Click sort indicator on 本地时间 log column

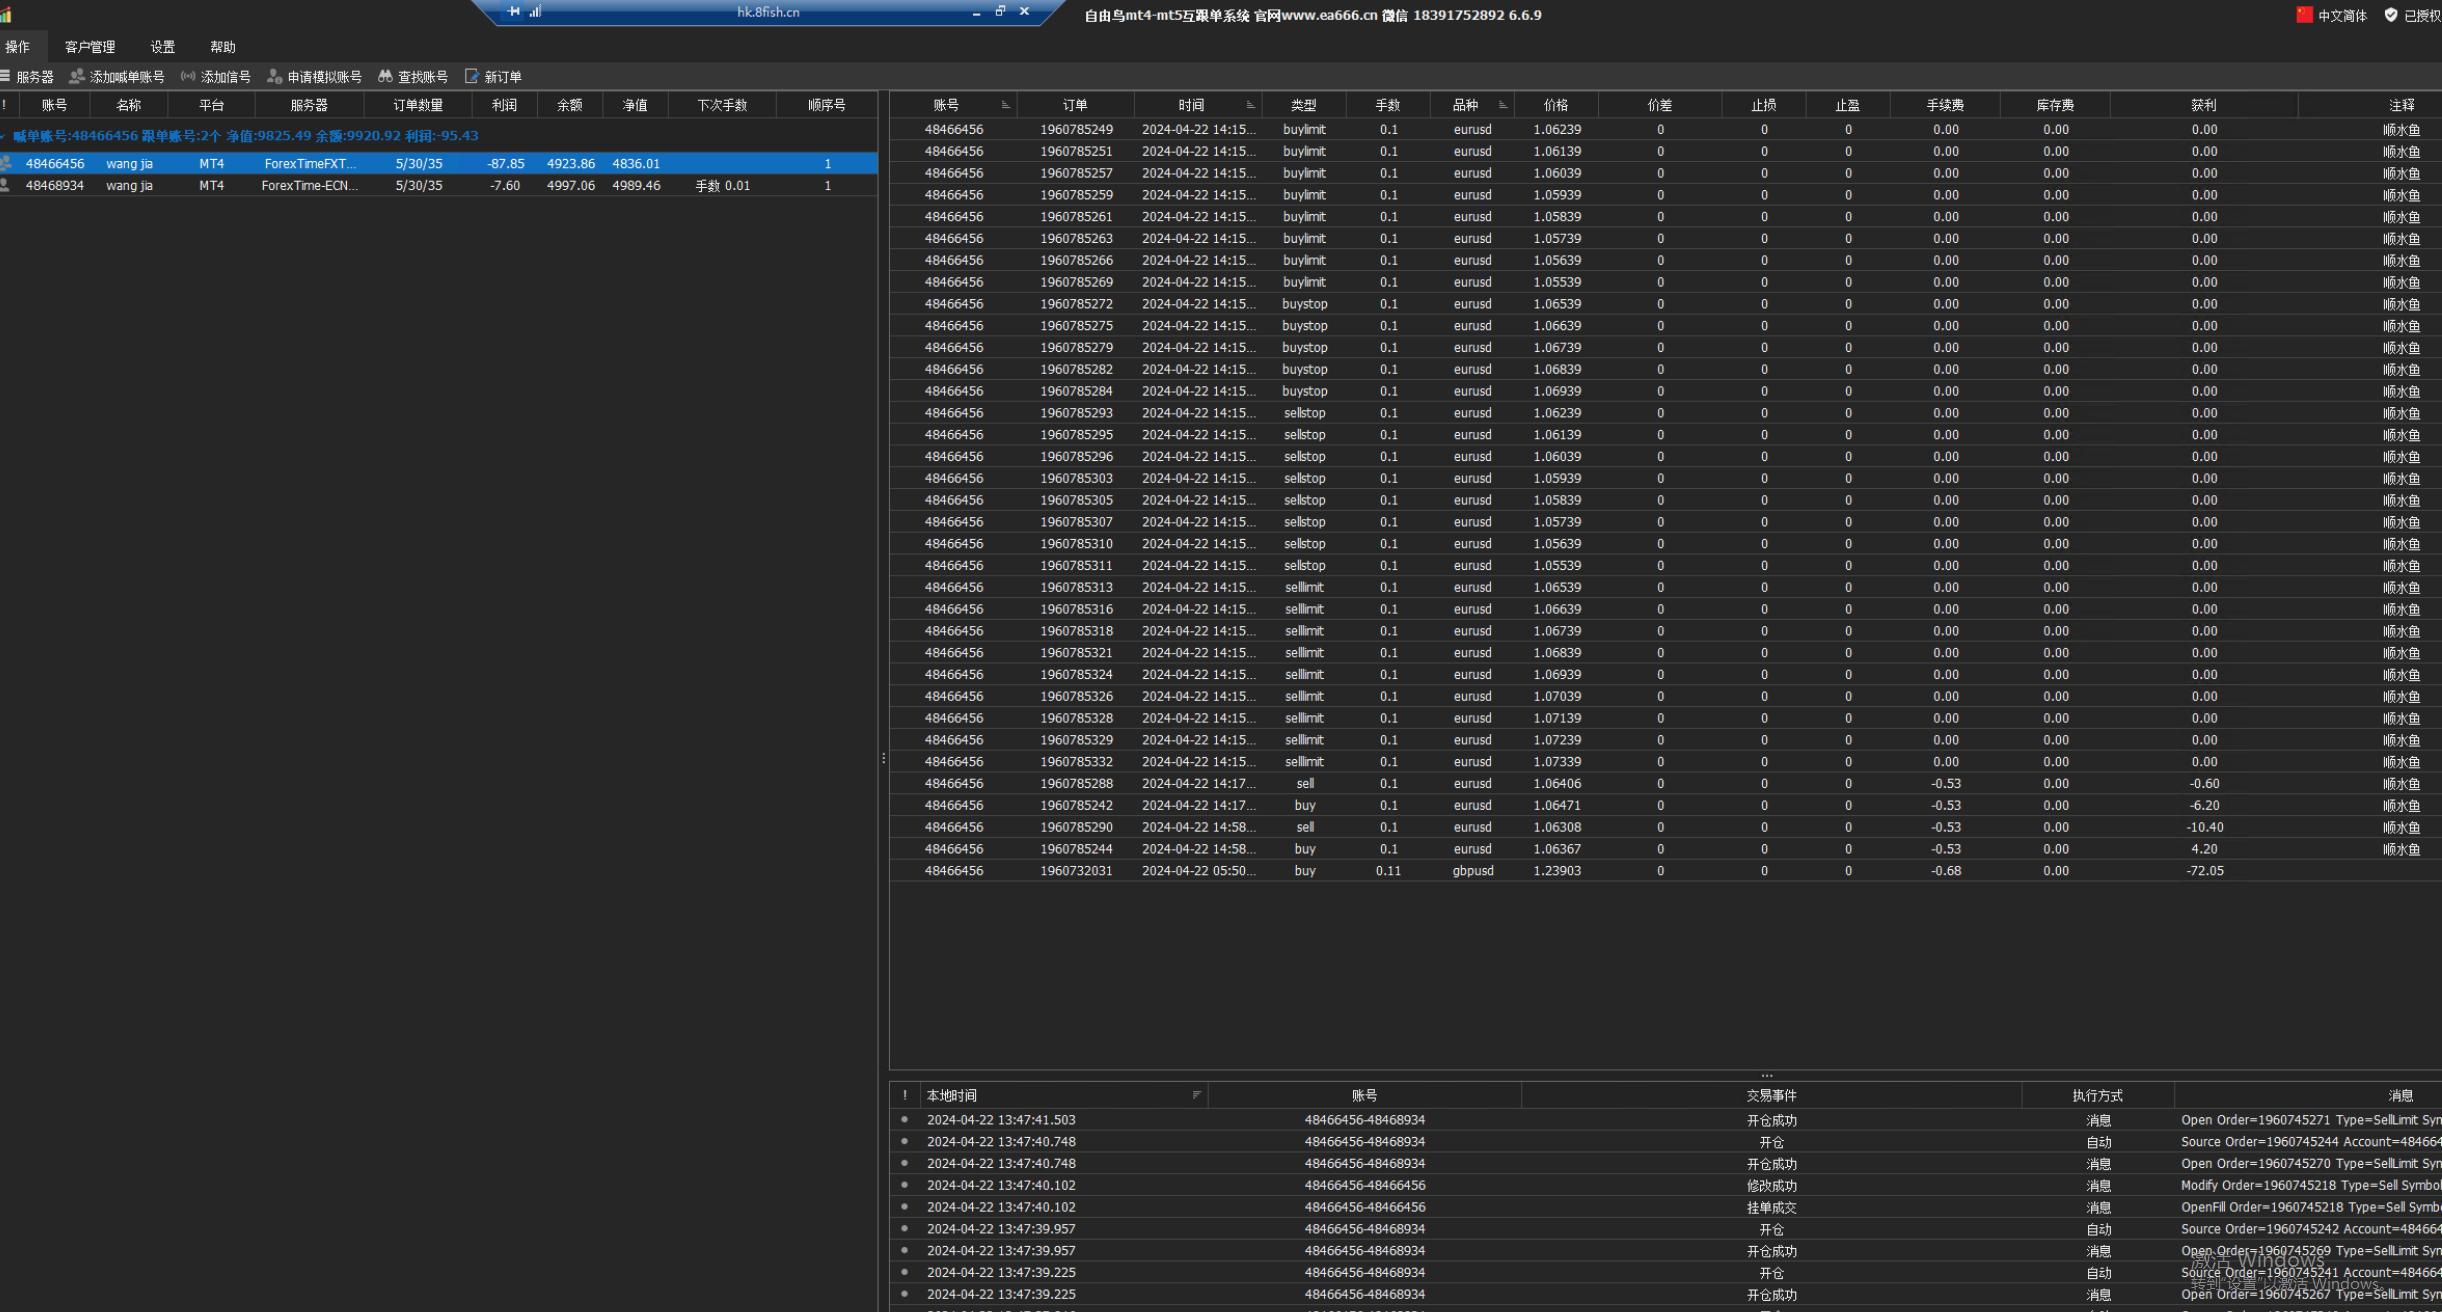tap(1196, 1095)
